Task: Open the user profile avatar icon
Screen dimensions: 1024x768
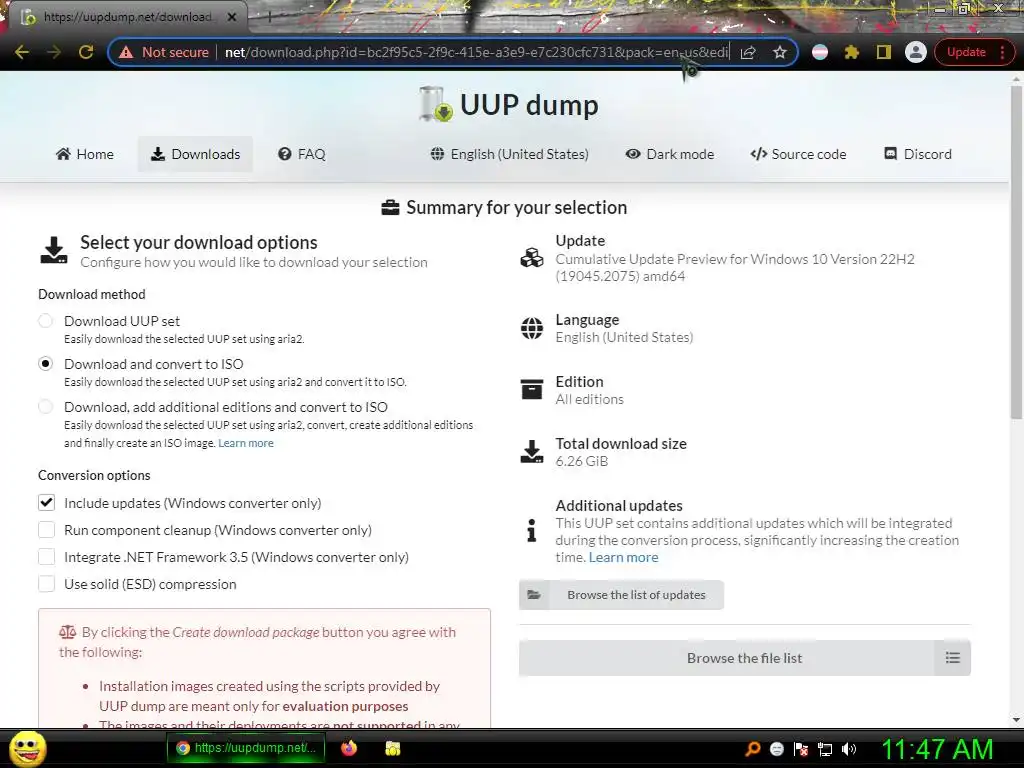Action: pos(916,52)
